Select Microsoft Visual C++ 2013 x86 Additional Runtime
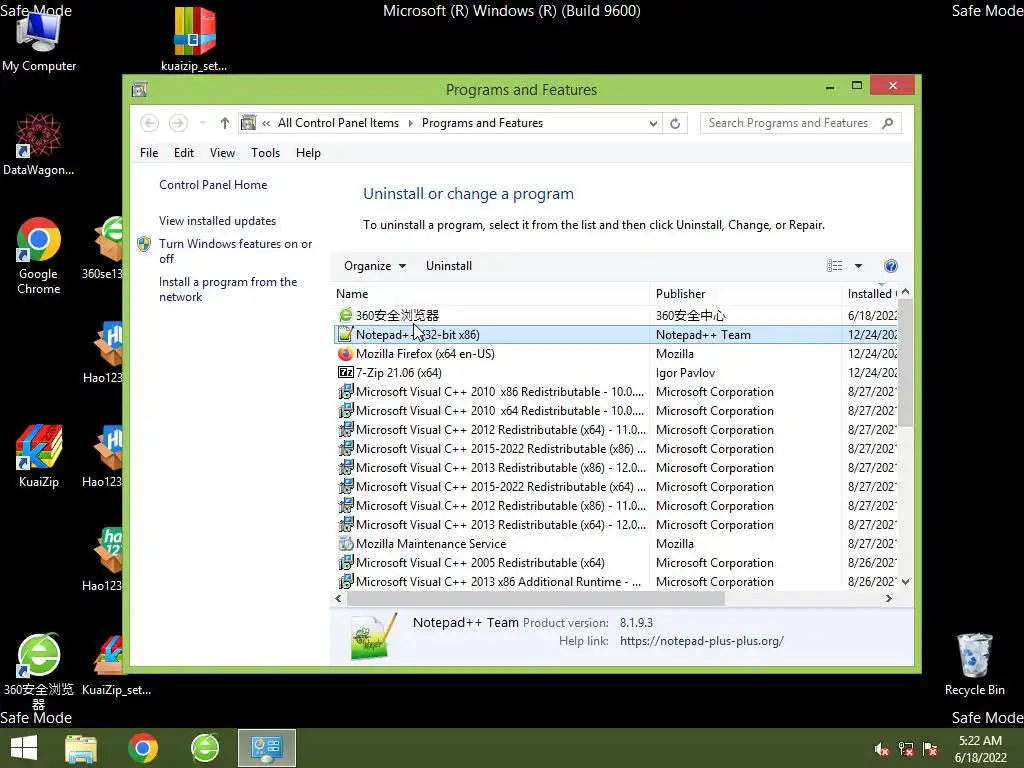Viewport: 1024px width, 768px height. pos(616,581)
